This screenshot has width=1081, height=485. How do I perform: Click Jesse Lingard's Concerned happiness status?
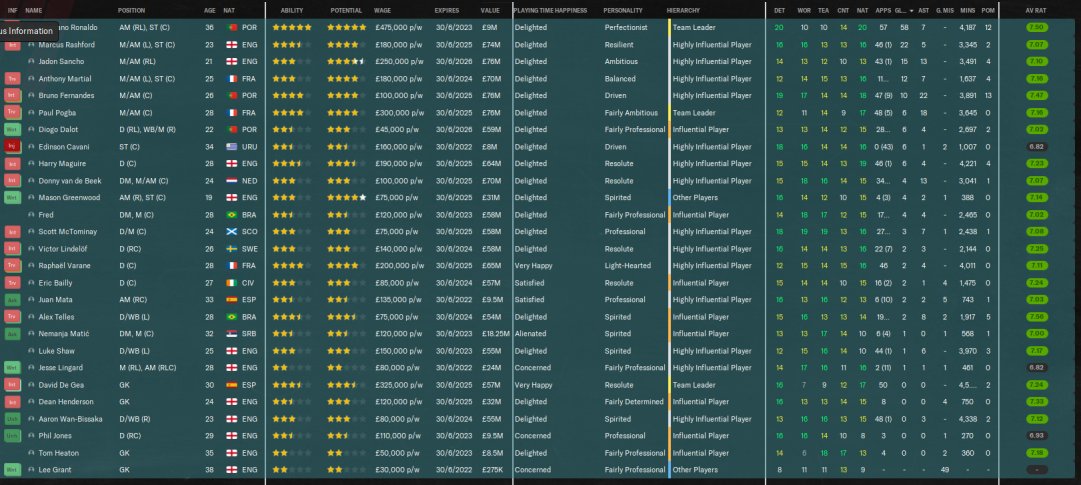[532, 368]
